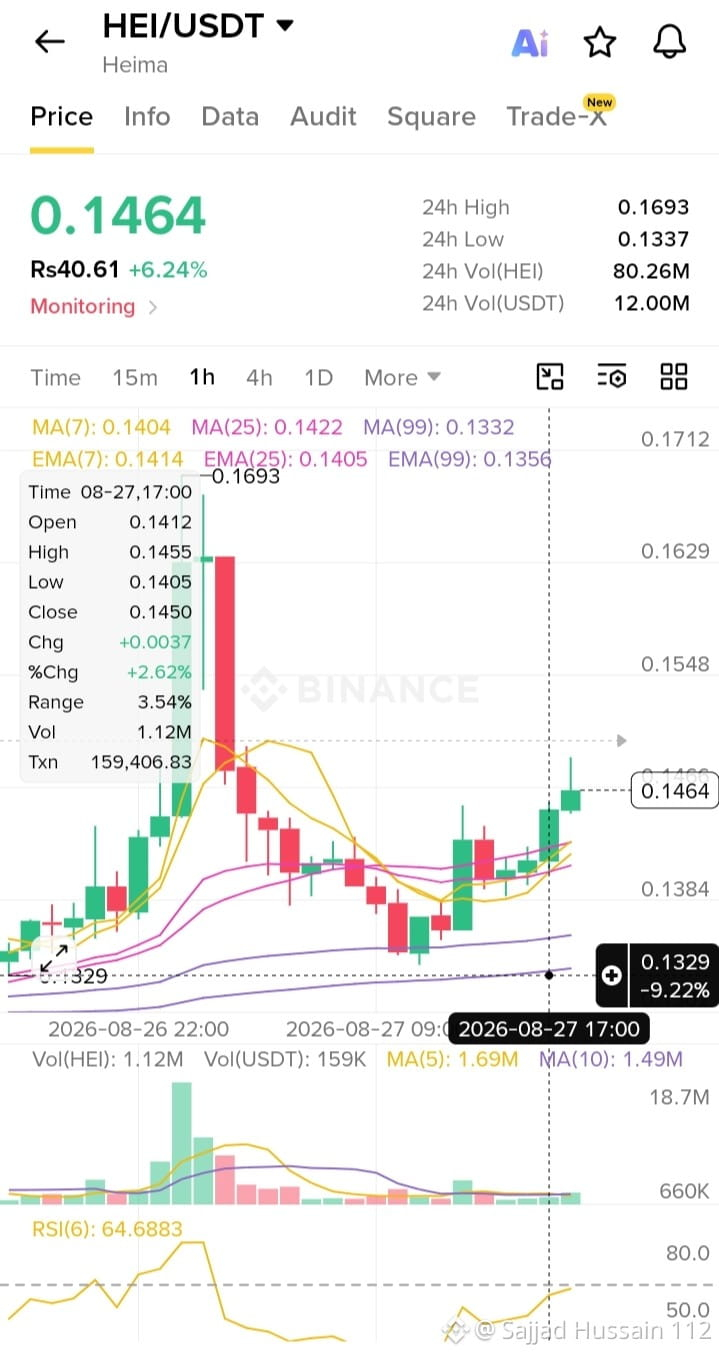Open the Ai analysis feature
This screenshot has height=1355, width=719.
pyautogui.click(x=529, y=42)
